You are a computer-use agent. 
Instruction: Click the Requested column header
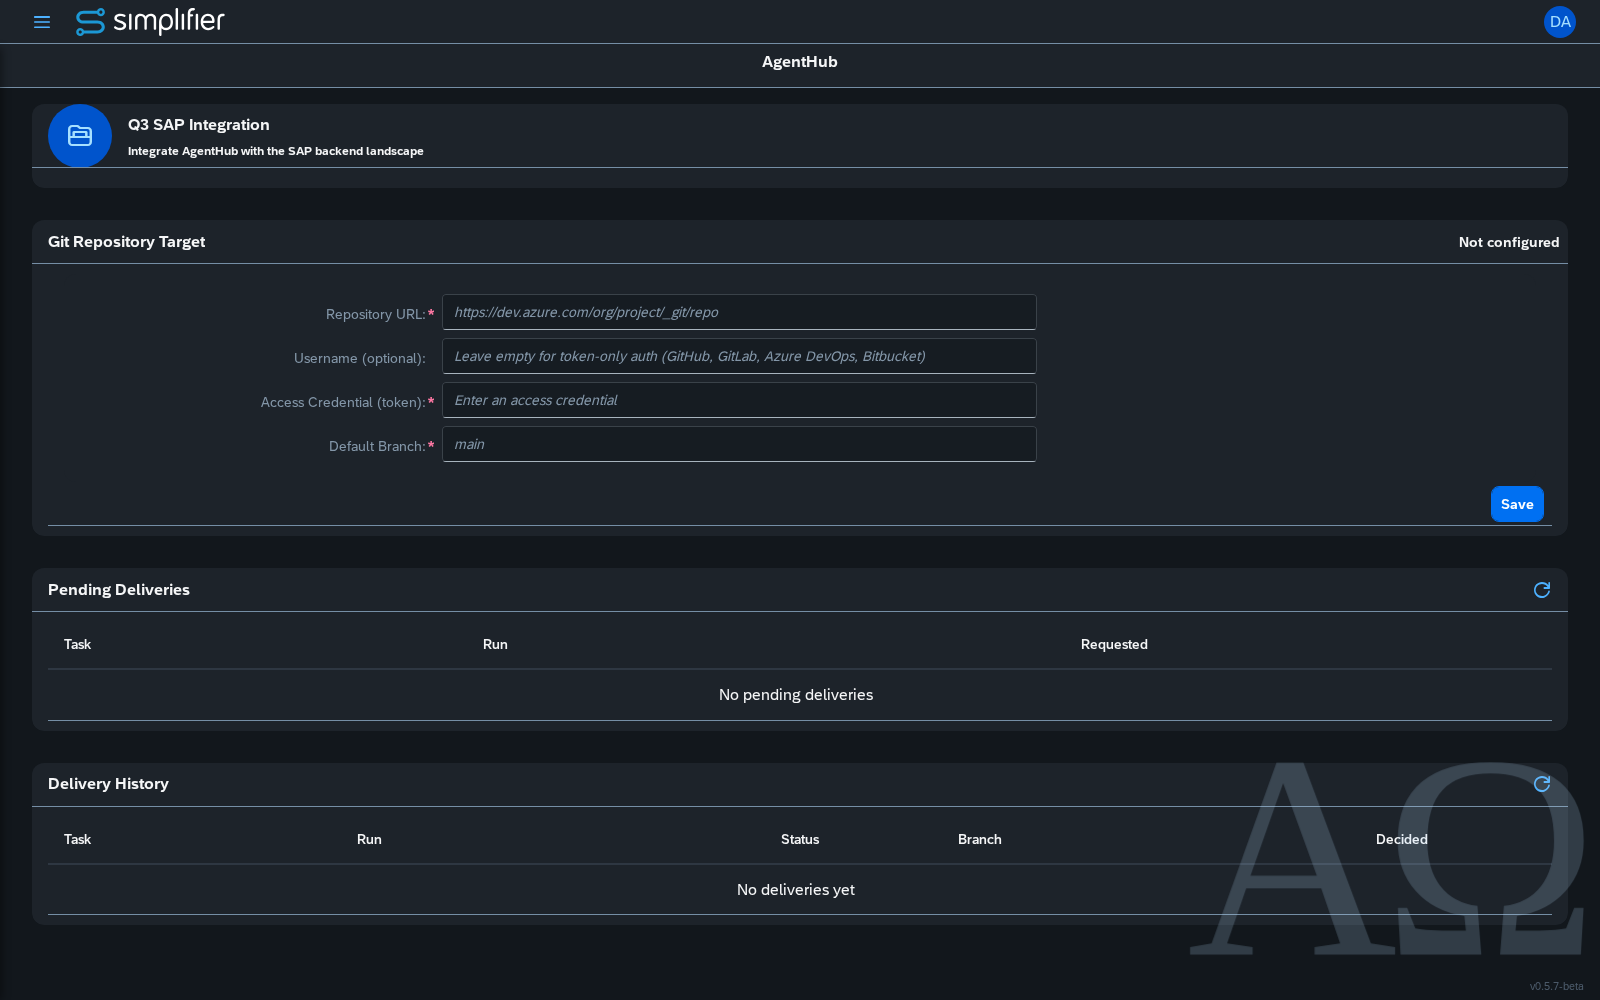[x=1114, y=645]
